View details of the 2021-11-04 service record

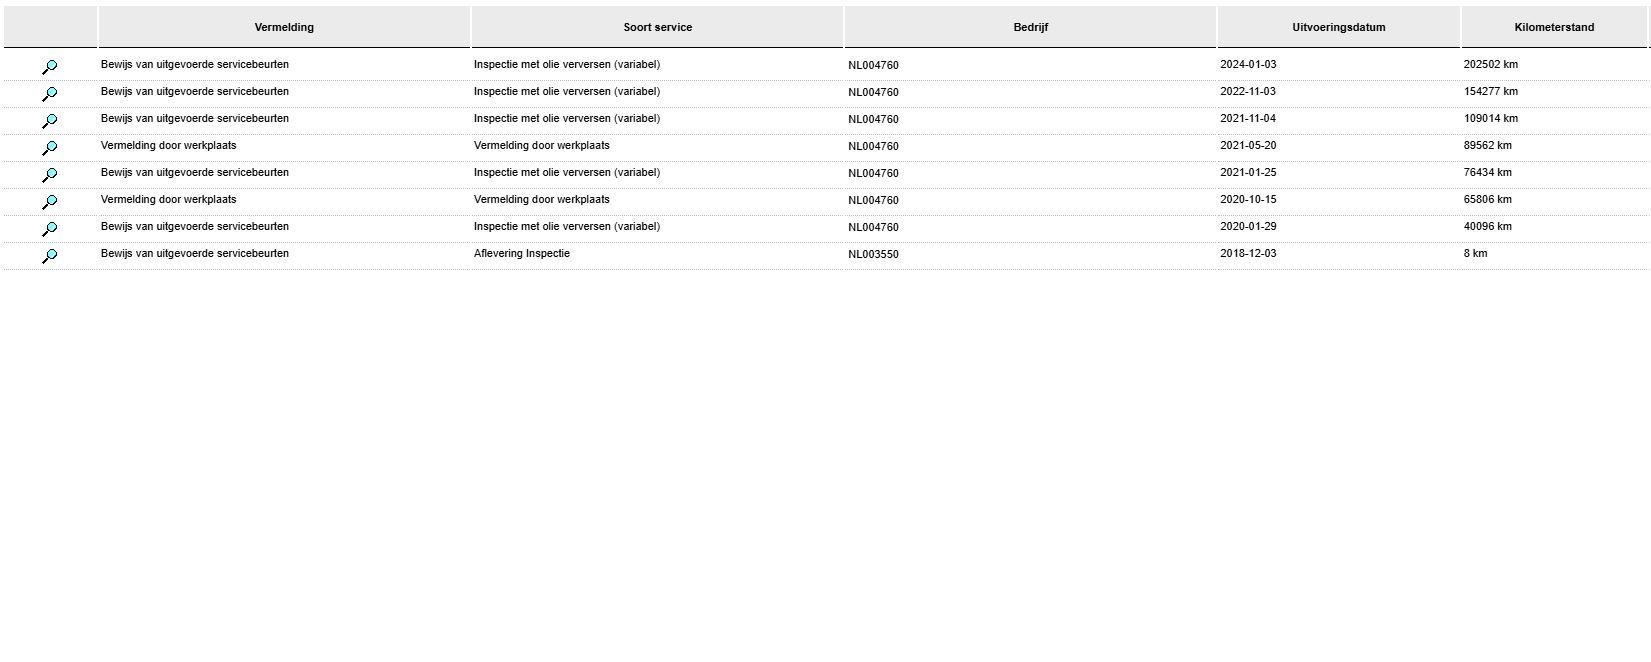click(x=49, y=121)
